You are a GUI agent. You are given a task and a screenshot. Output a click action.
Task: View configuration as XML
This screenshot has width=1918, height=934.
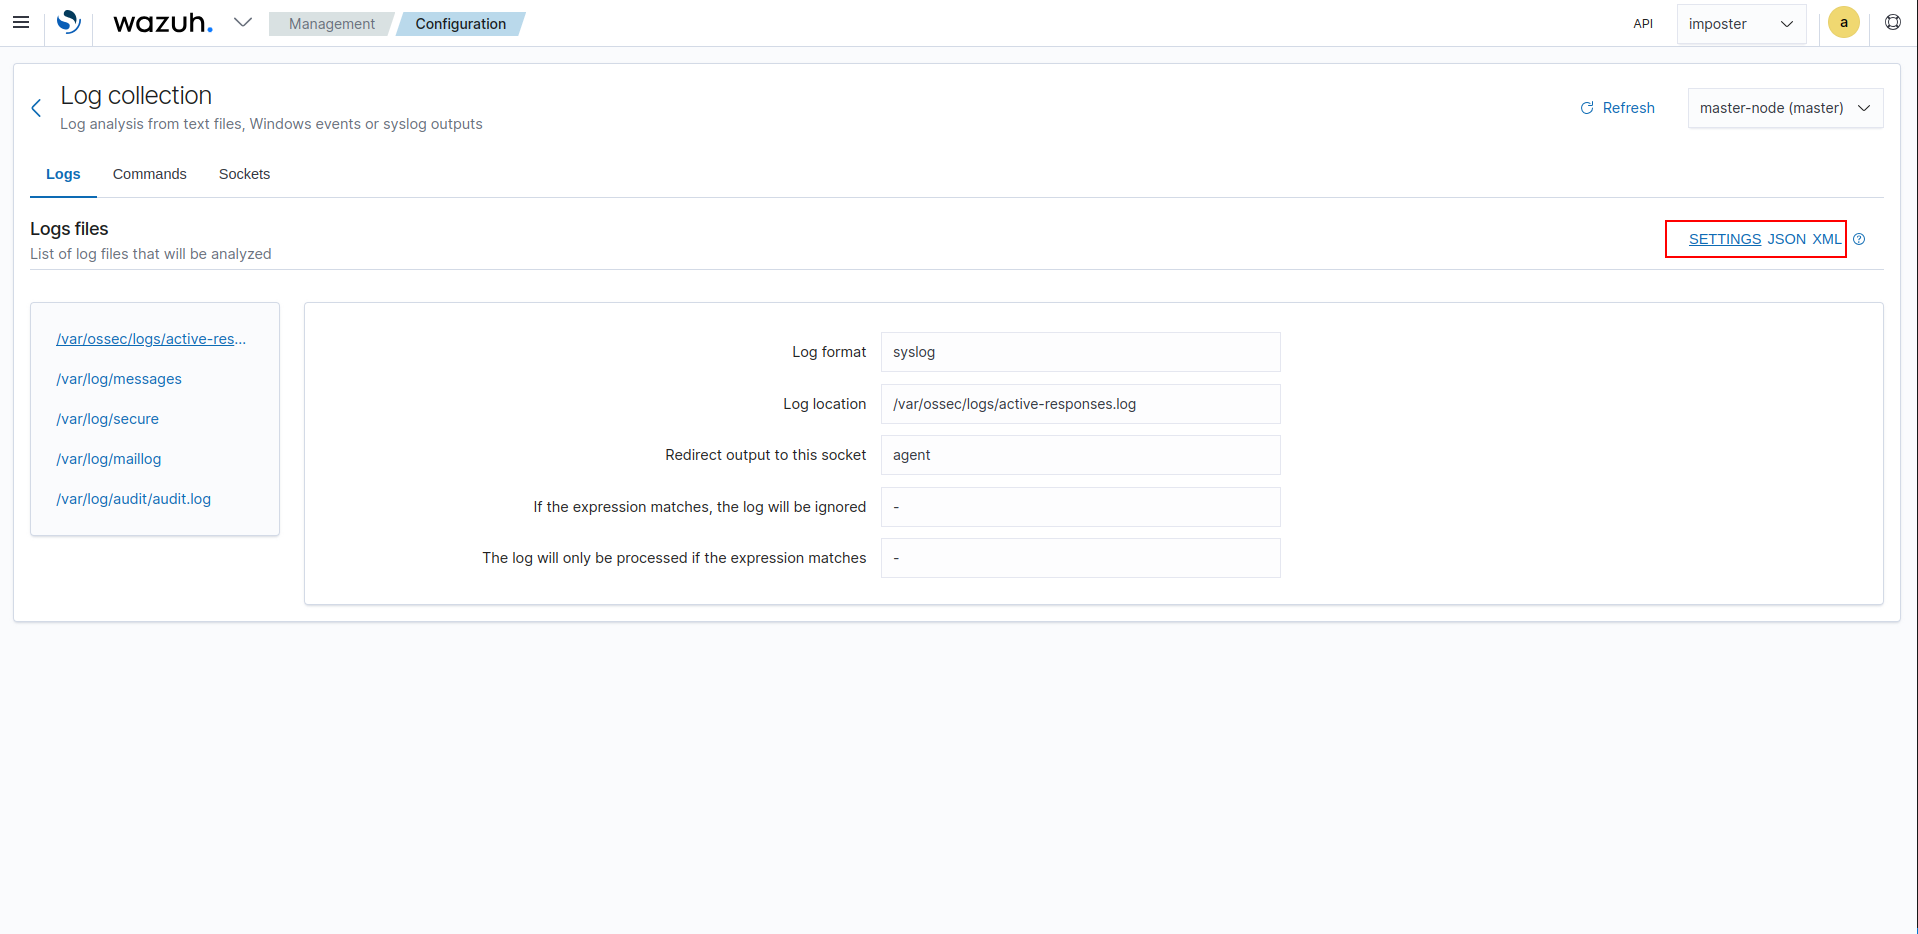(x=1827, y=239)
